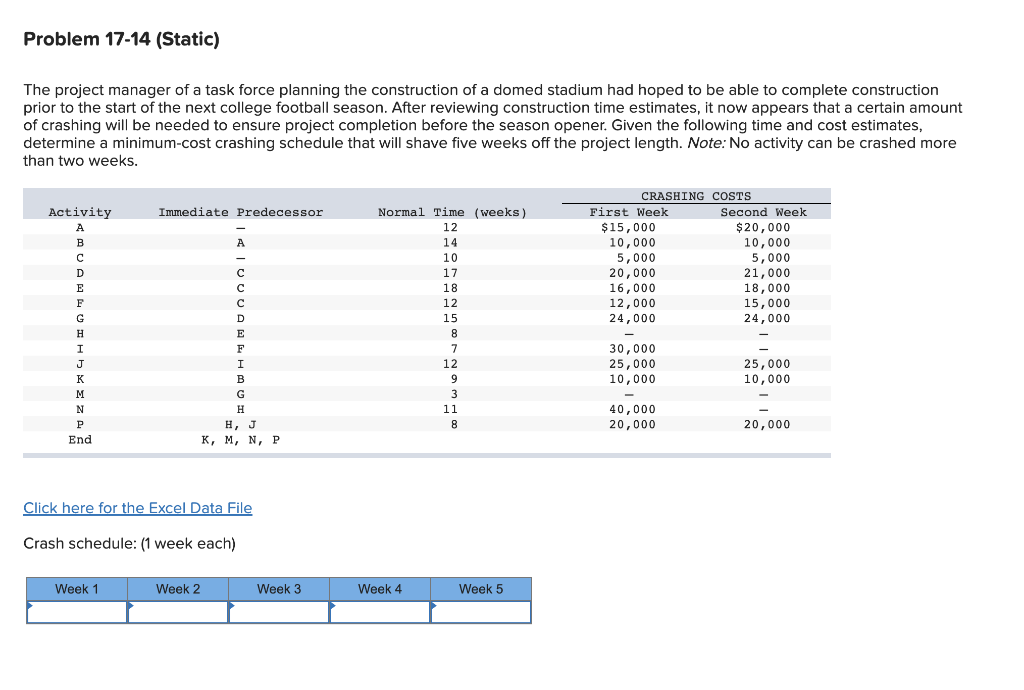Click normal time 17 for activity D
Viewport: 1024px width, 690px height.
pos(450,273)
